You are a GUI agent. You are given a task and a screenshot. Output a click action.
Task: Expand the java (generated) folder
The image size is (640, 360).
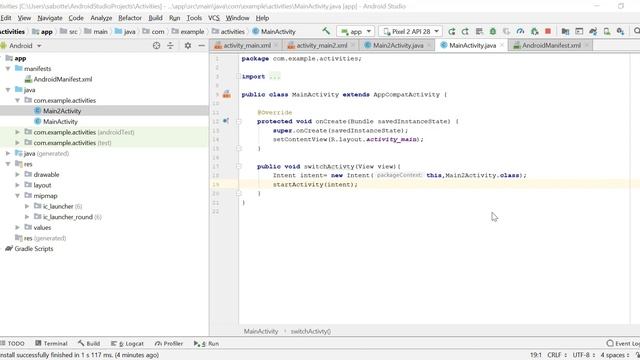[8, 153]
